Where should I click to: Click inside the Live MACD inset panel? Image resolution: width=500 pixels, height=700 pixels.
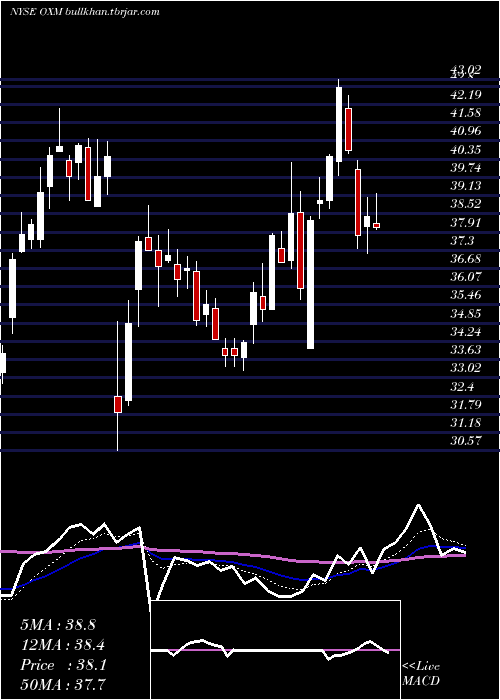pos(275,650)
